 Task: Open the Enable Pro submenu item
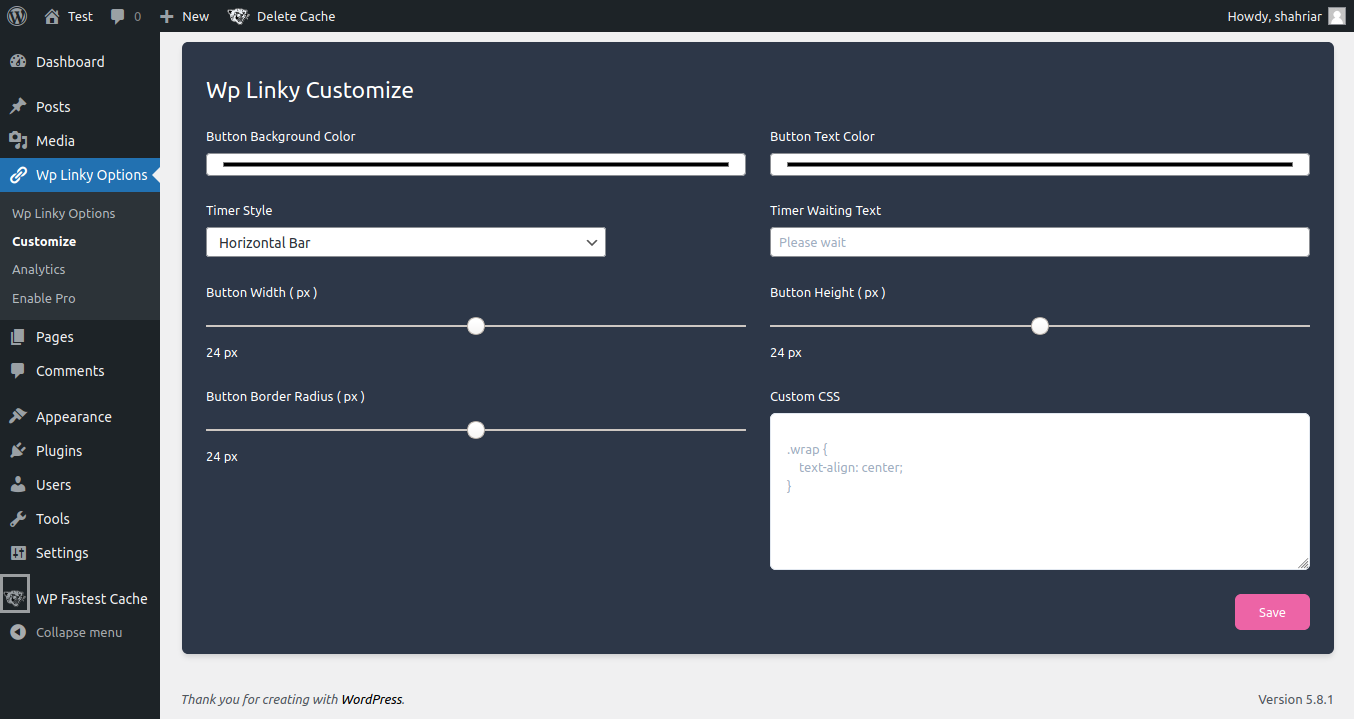44,298
